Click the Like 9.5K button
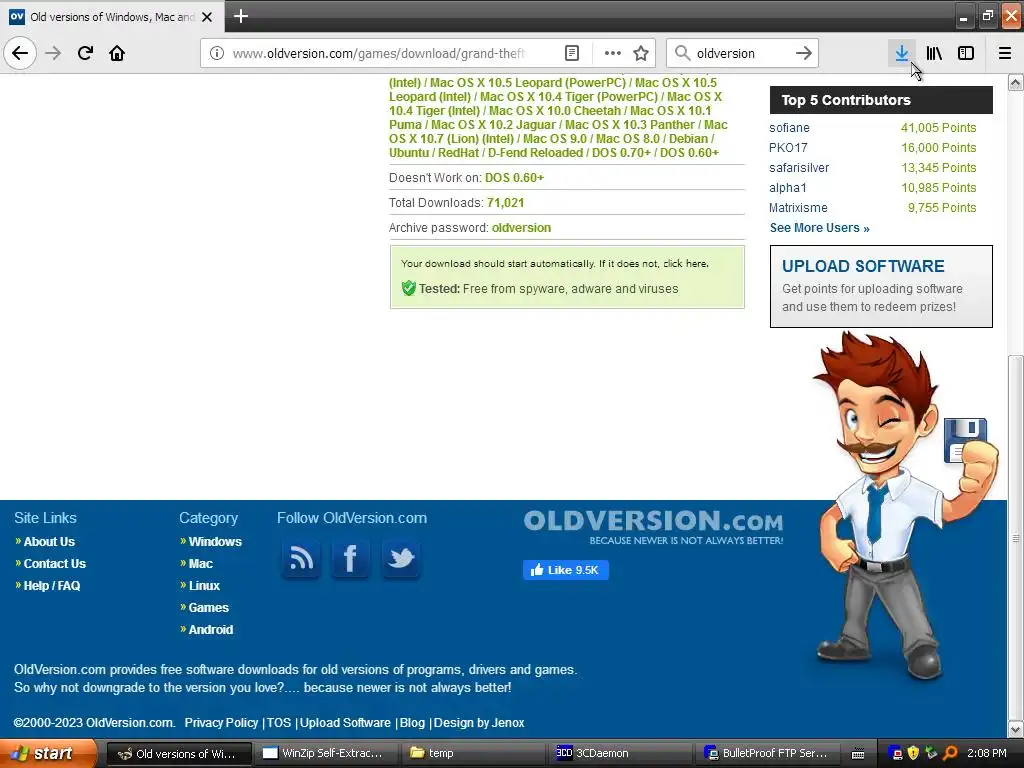Image resolution: width=1024 pixels, height=768 pixels. click(x=566, y=570)
